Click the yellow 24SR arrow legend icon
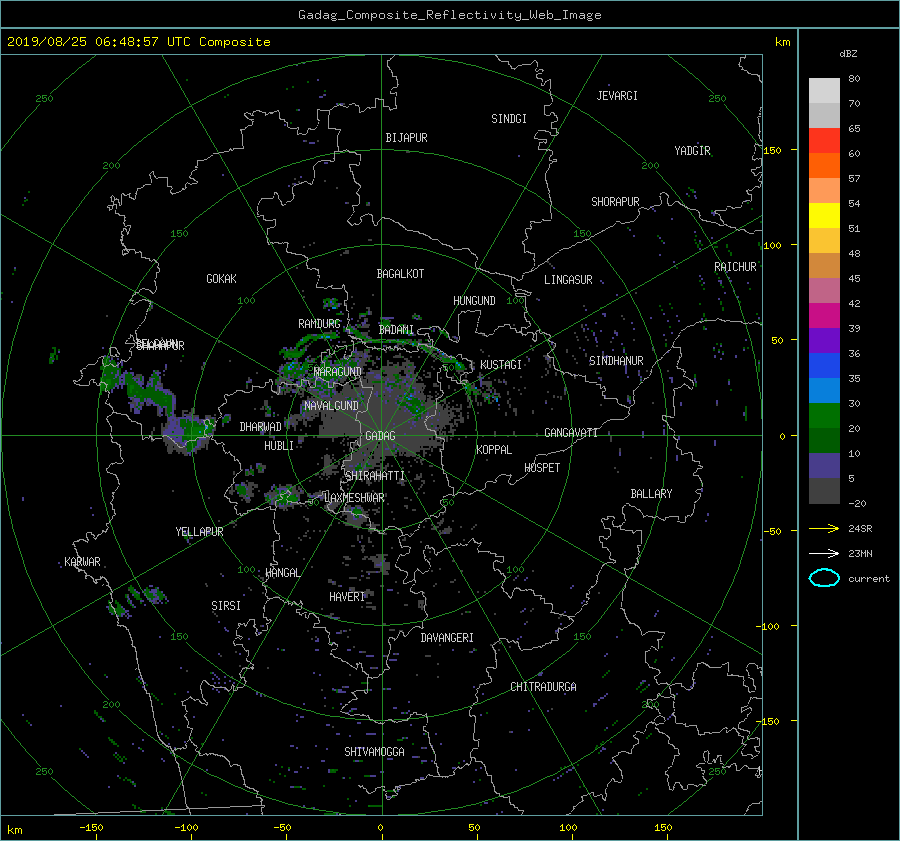The height and width of the screenshot is (841, 900). click(824, 528)
